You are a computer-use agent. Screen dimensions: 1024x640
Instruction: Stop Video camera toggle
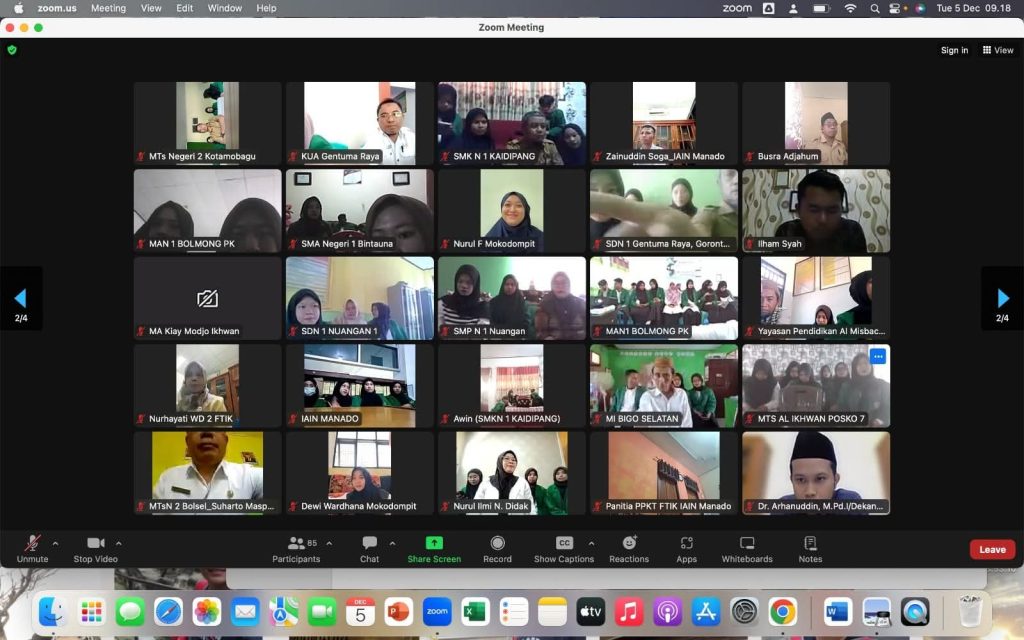pyautogui.click(x=95, y=547)
